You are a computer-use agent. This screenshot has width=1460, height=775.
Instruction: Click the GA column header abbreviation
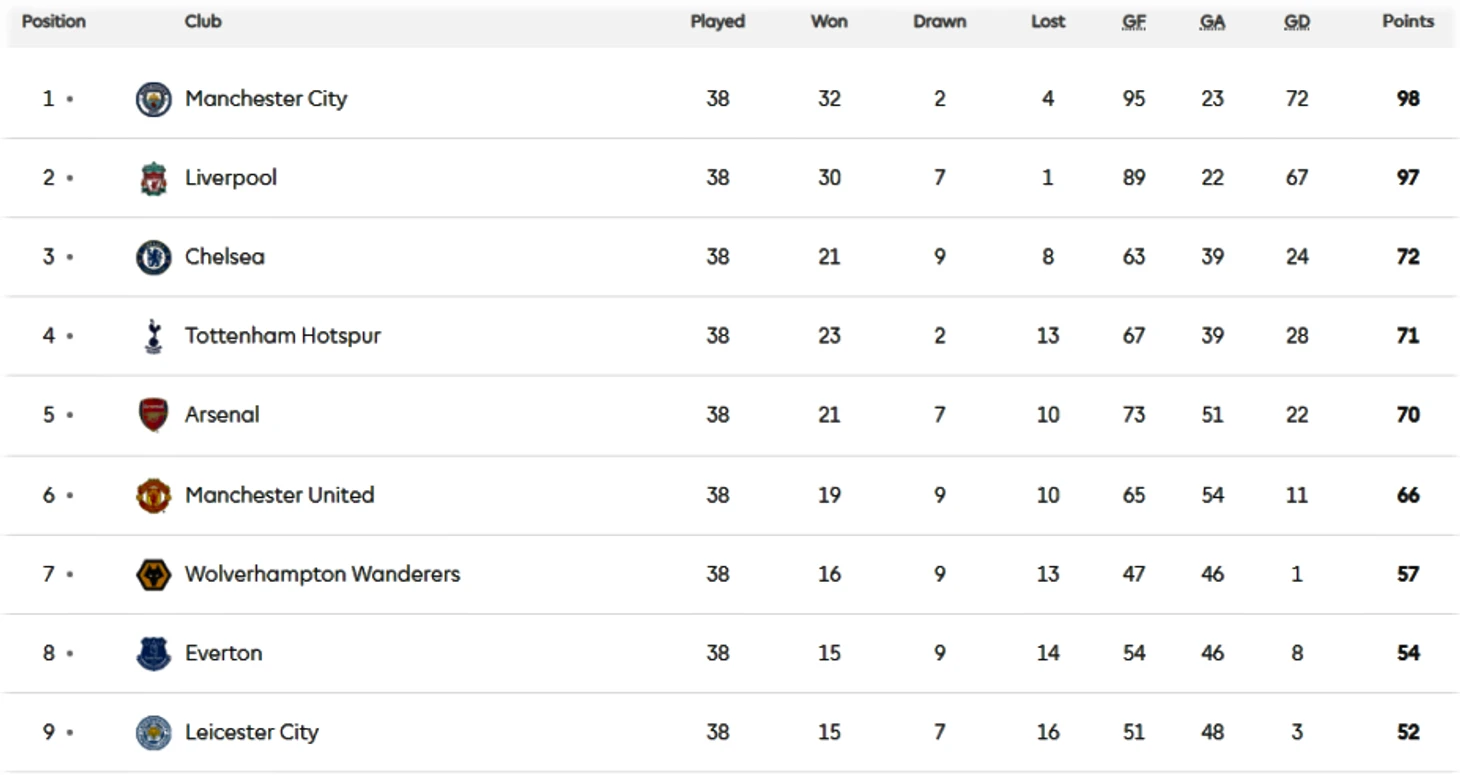pos(1212,21)
